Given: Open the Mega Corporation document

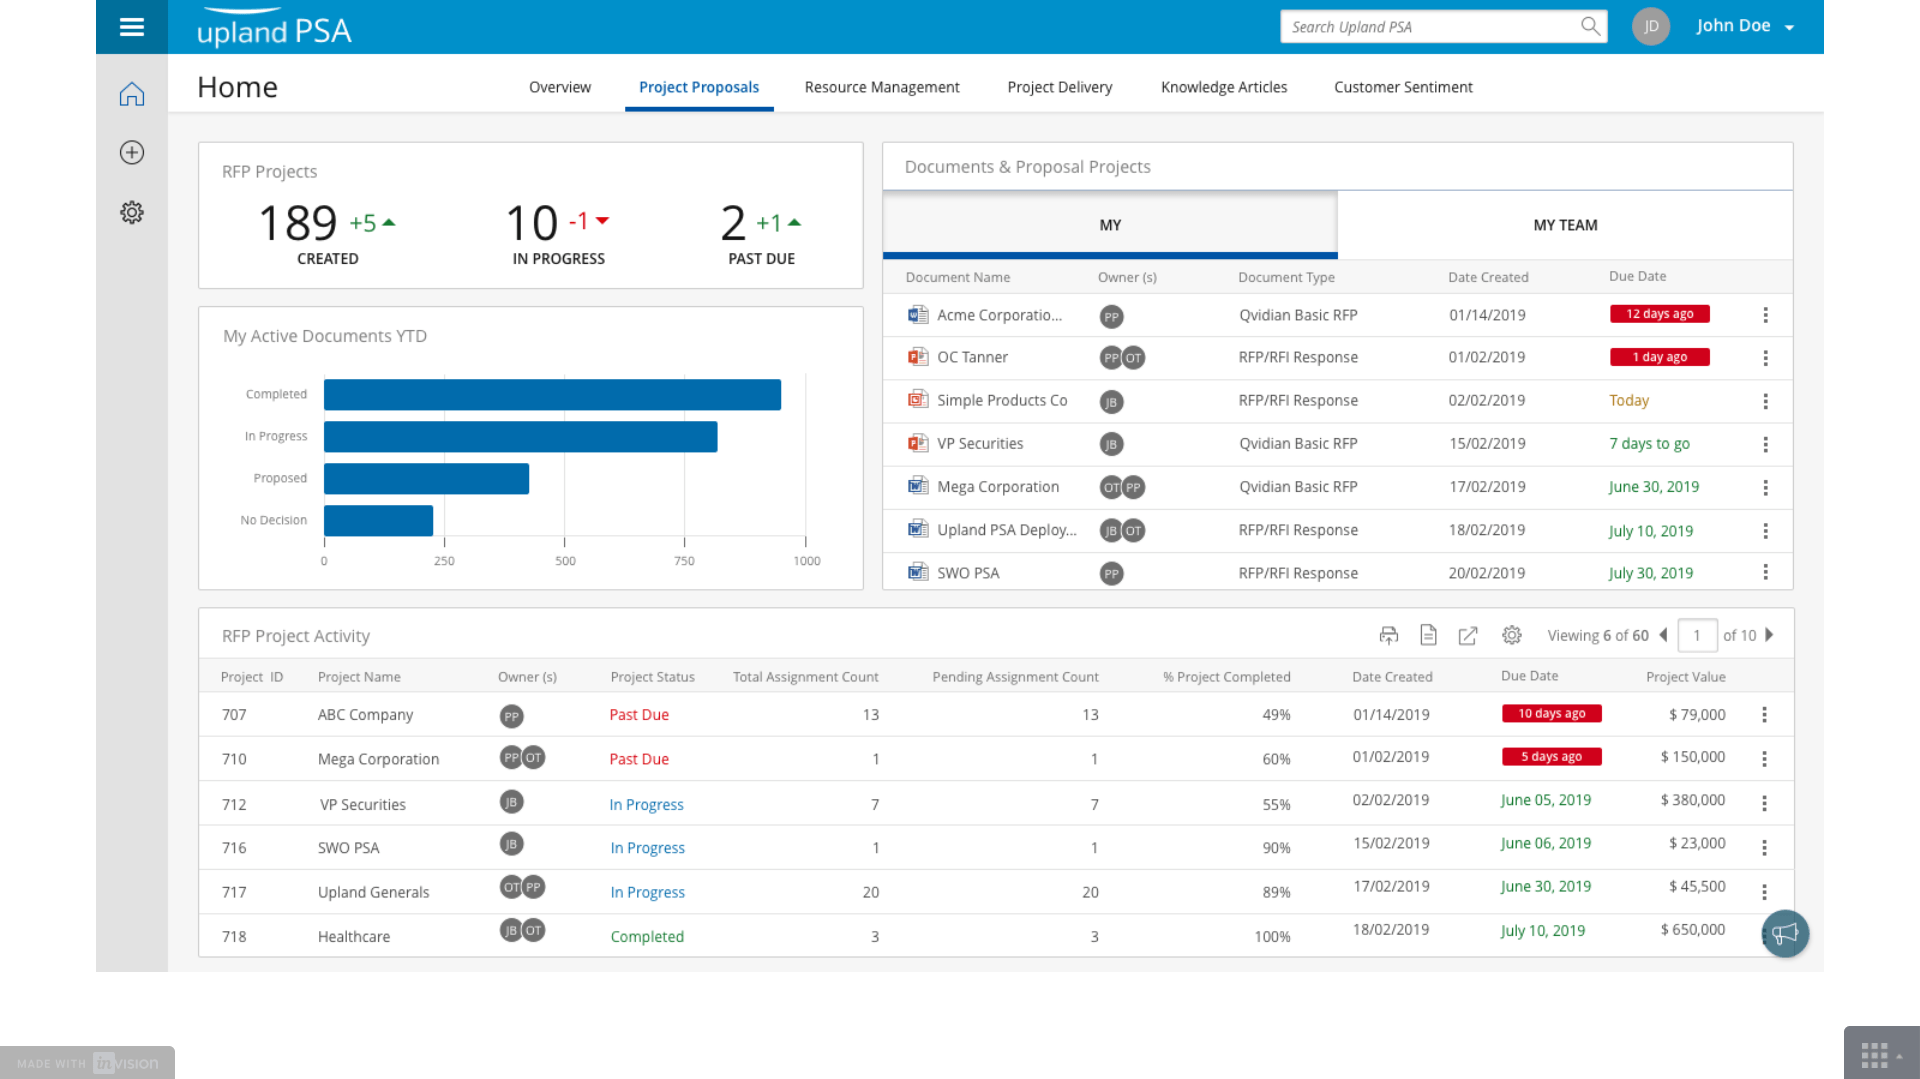Looking at the screenshot, I should pos(998,487).
